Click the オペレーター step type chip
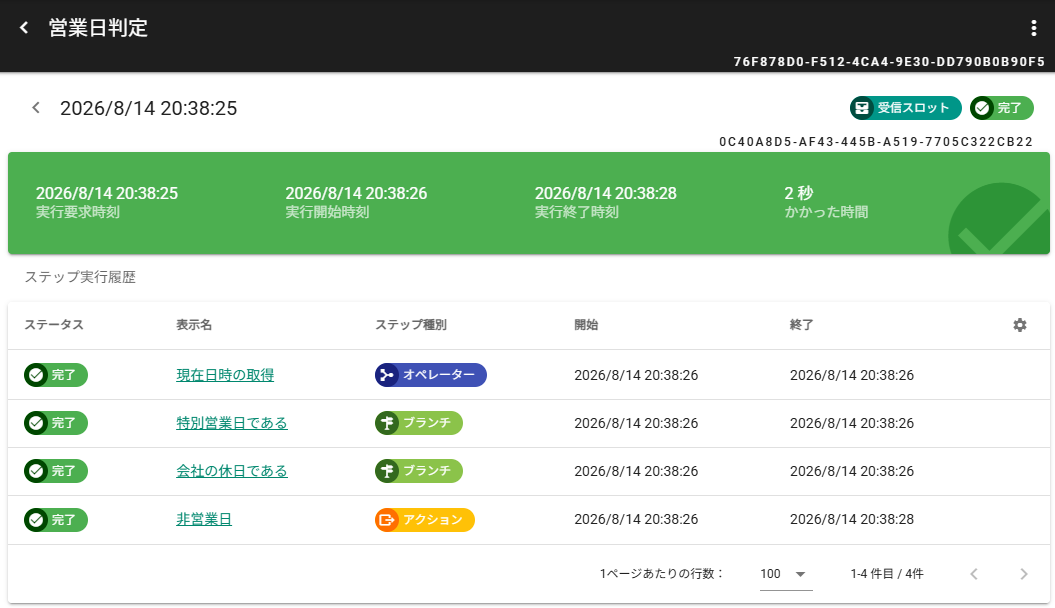 (x=430, y=375)
